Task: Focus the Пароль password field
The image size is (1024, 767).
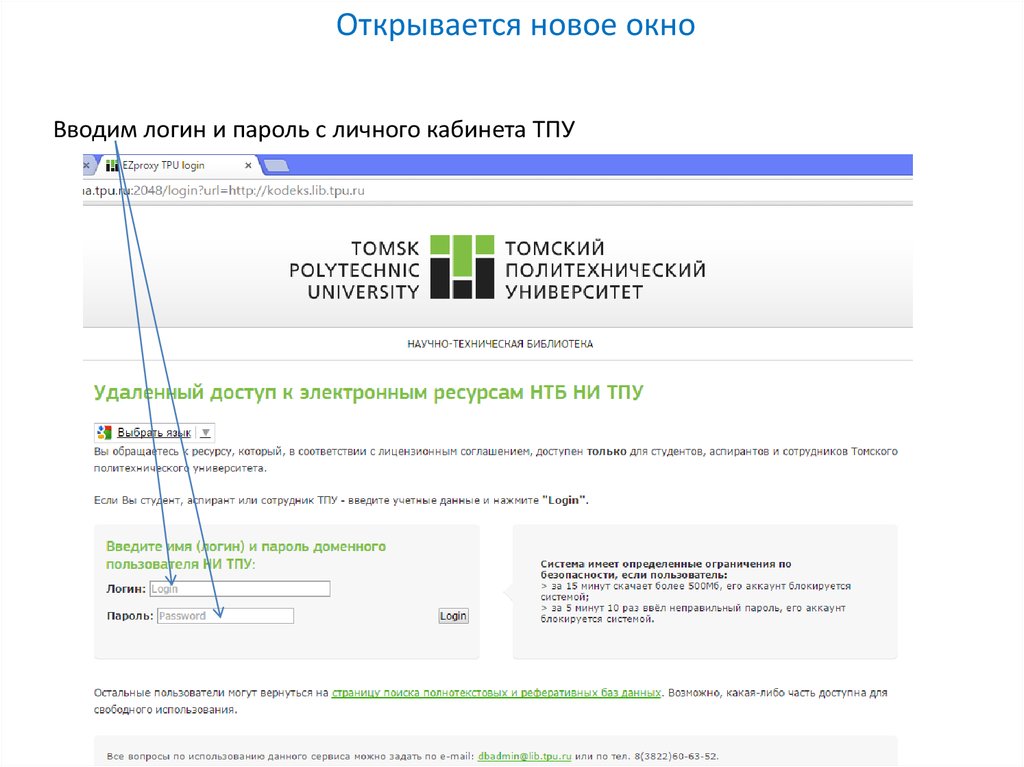Action: tap(225, 615)
